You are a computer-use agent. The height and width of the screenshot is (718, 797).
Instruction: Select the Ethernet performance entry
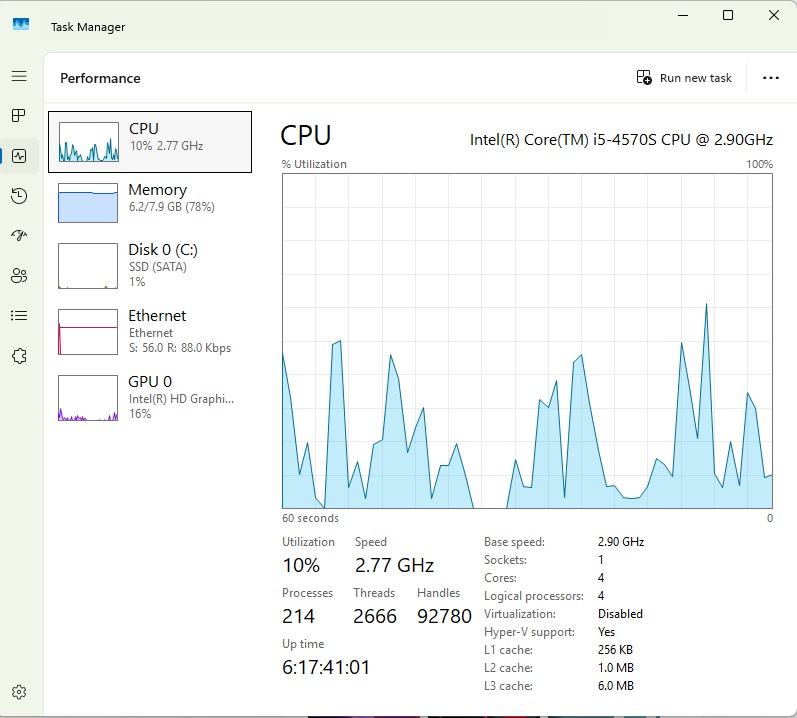(x=150, y=332)
